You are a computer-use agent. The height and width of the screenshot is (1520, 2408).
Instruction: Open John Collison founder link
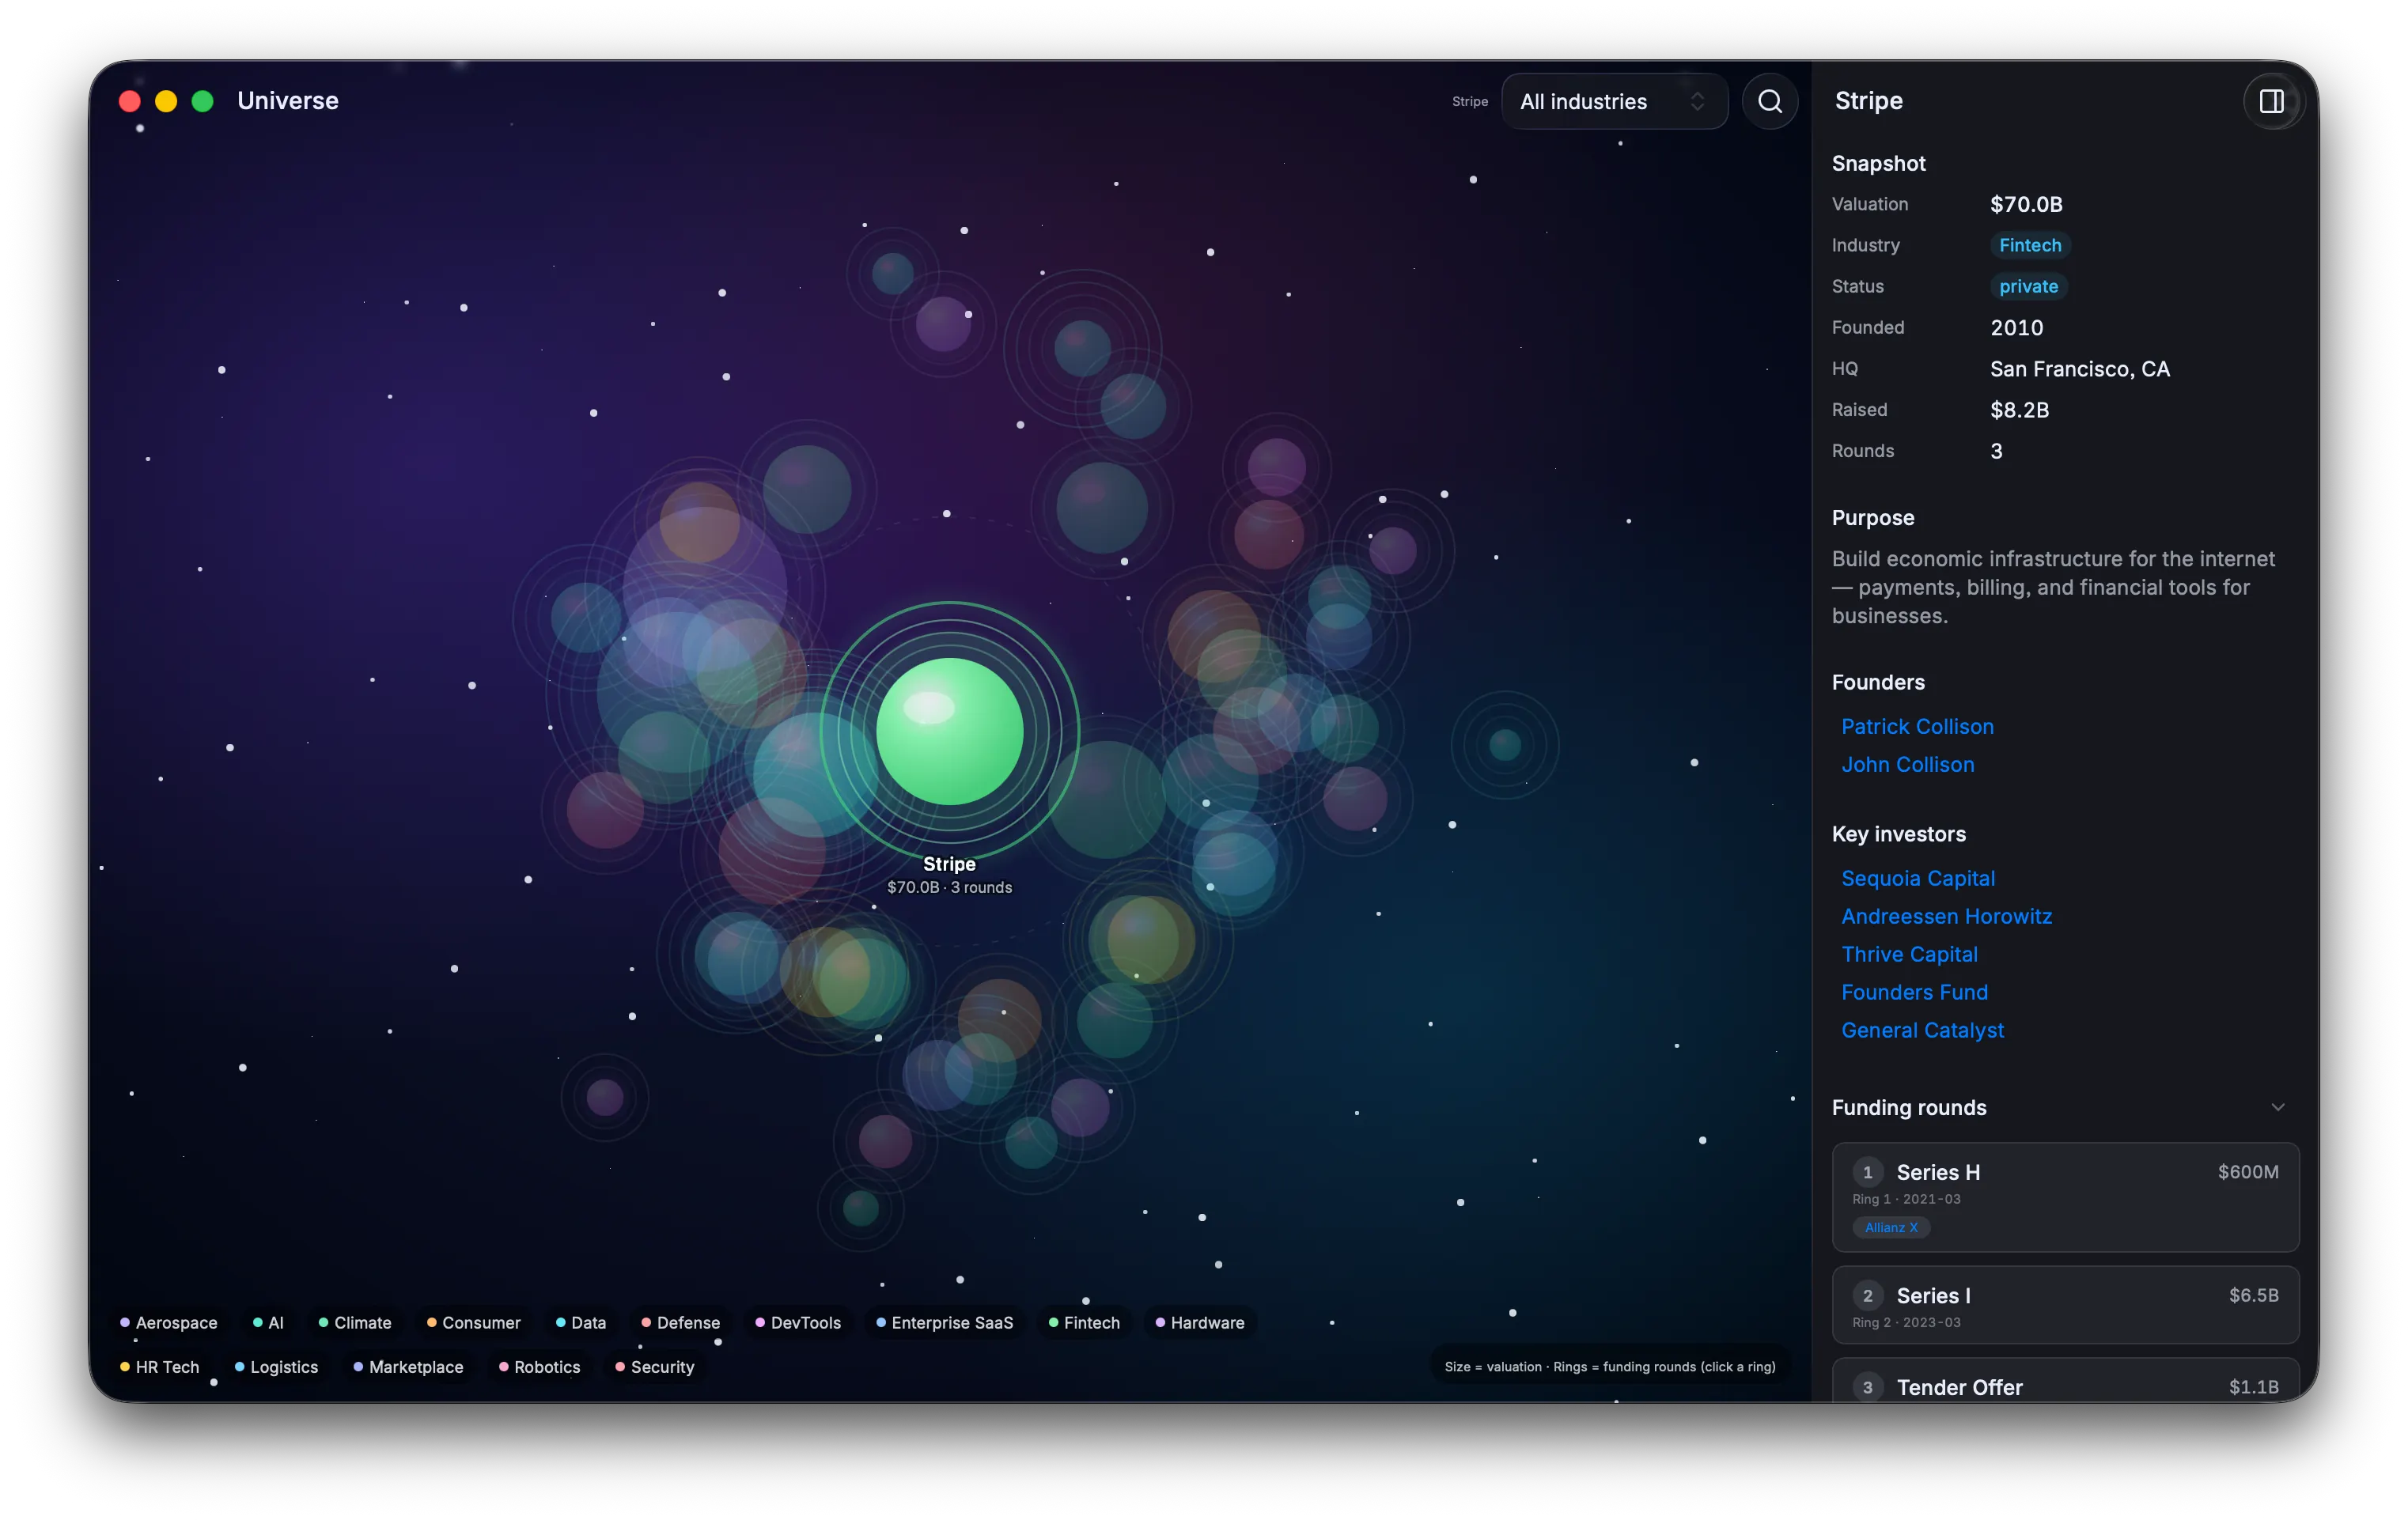pos(1907,765)
